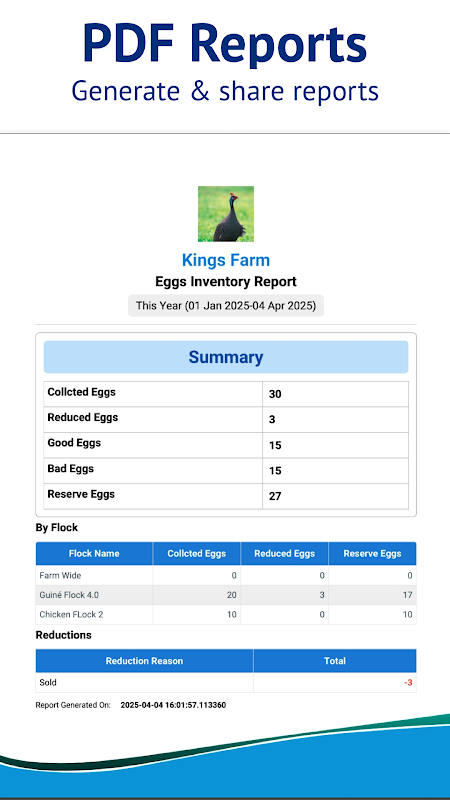450x800 pixels.
Task: Select the This Year date range badge
Action: [x=226, y=306]
